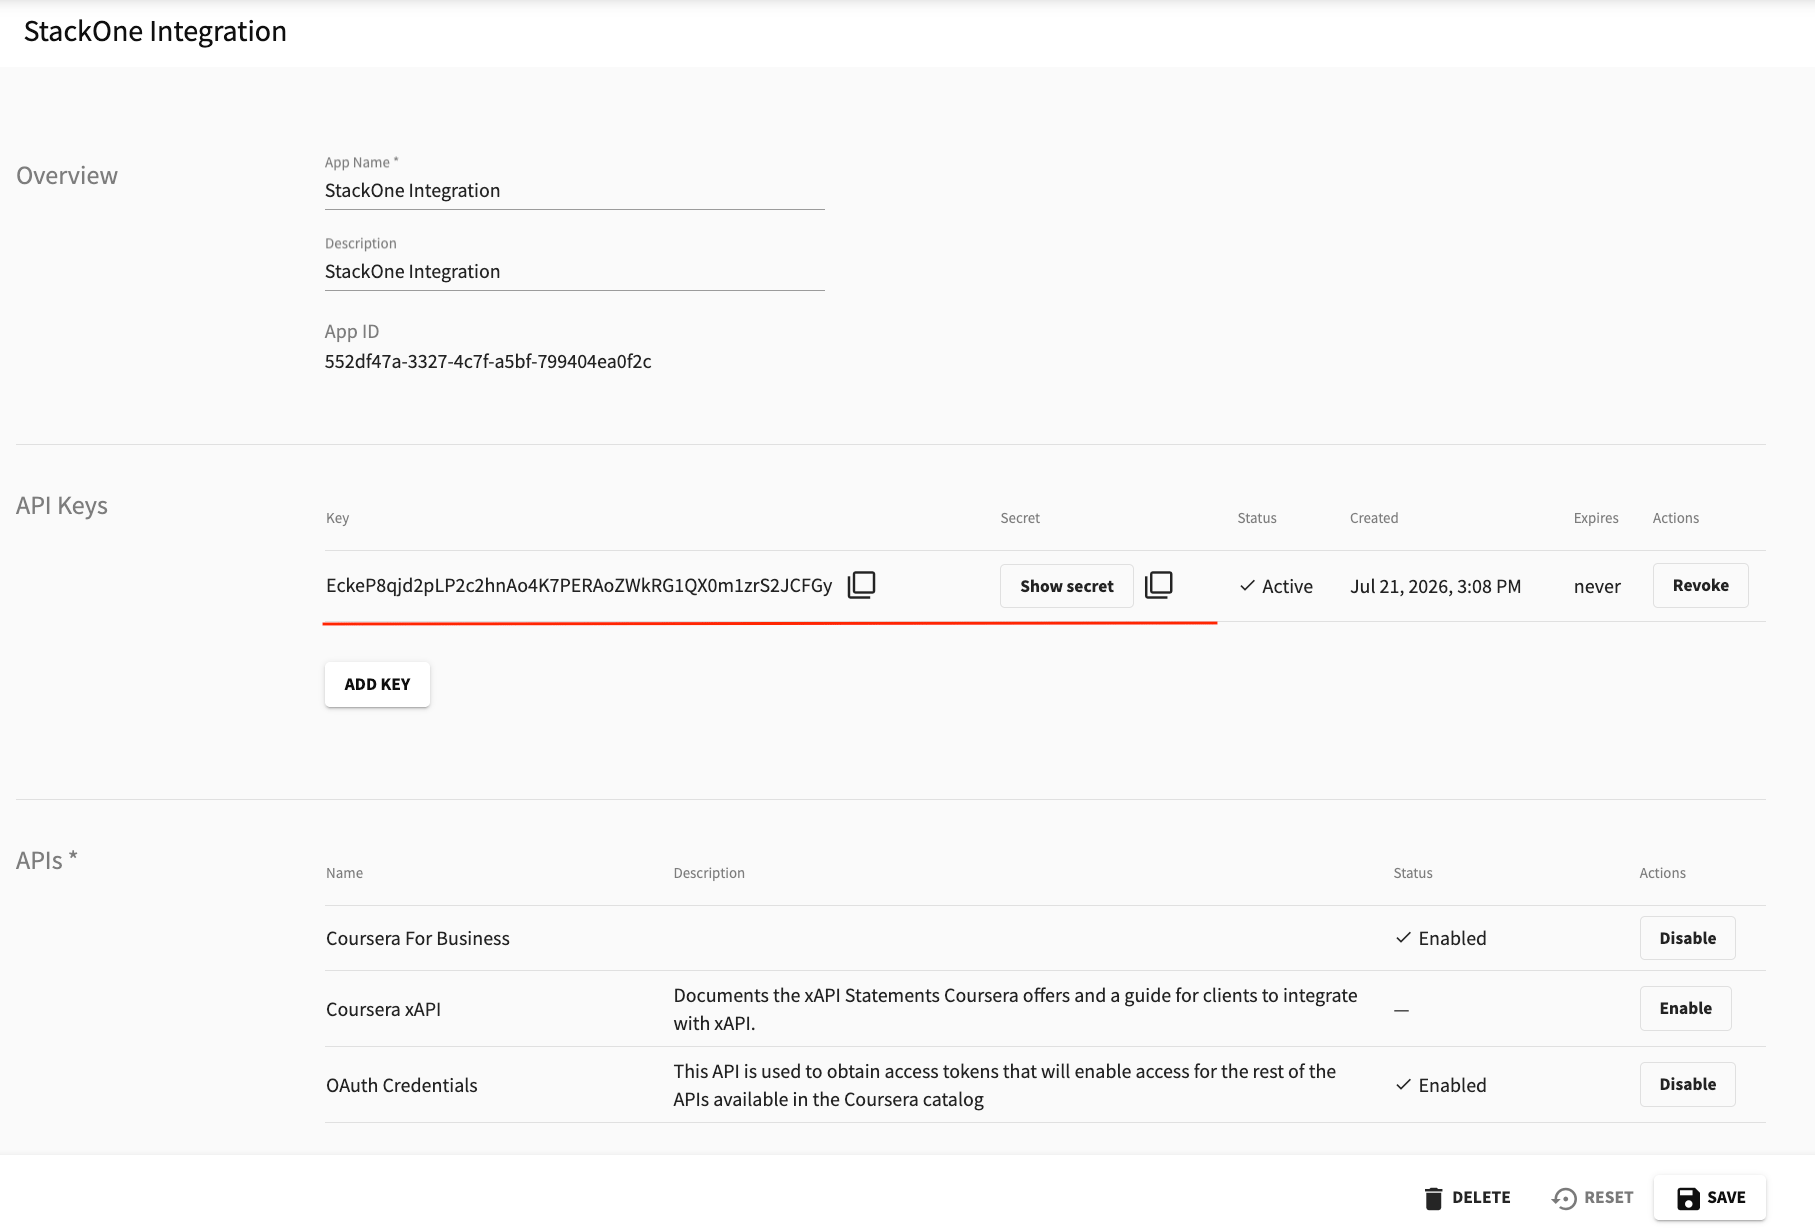Click the Key column header

[337, 518]
